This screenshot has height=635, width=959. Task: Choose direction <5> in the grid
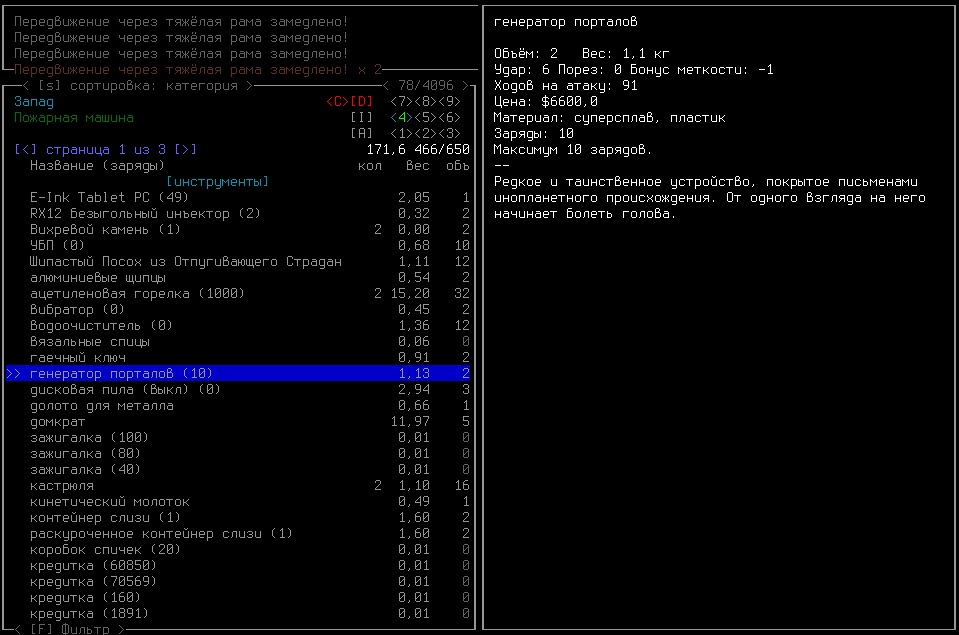point(425,117)
